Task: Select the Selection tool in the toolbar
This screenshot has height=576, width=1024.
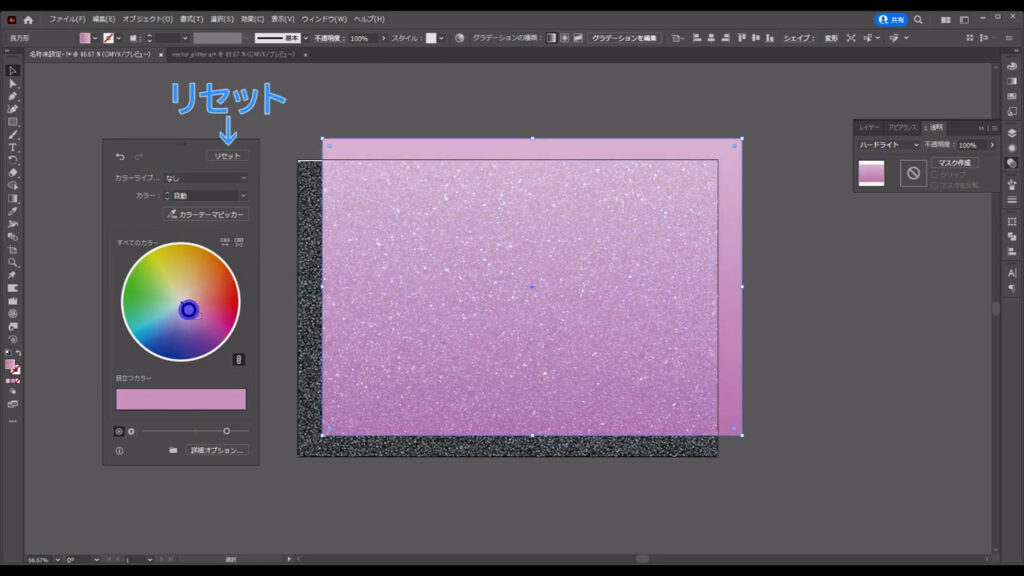Action: [x=12, y=68]
